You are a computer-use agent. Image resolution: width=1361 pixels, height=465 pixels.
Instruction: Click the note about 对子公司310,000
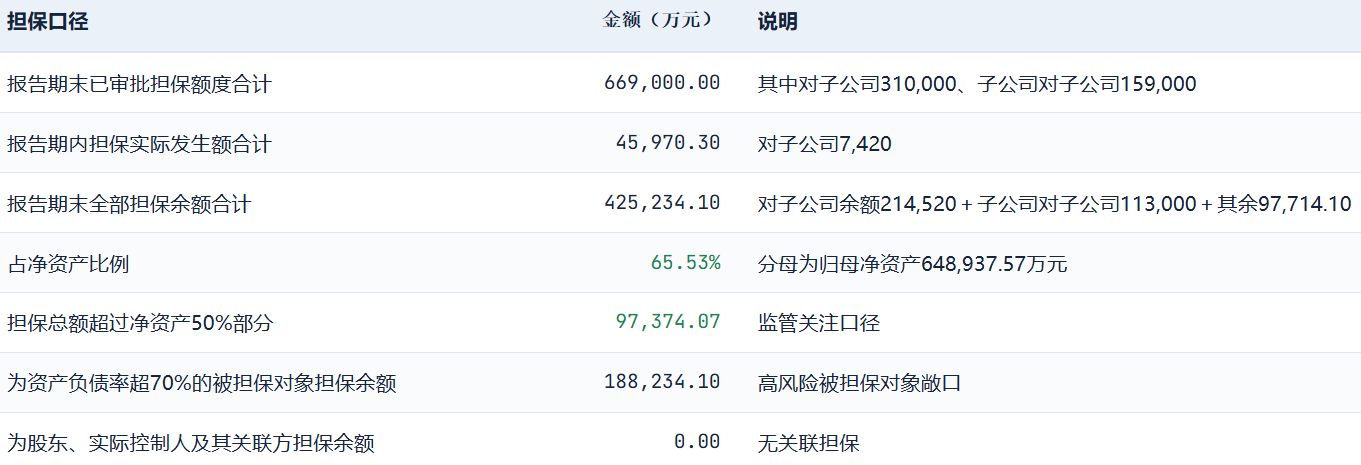coord(977,84)
